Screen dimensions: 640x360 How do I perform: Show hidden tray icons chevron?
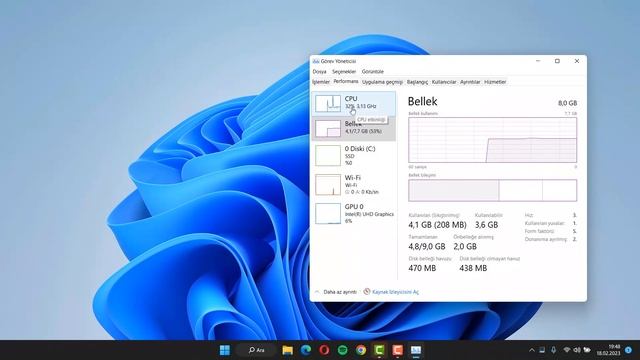point(531,350)
